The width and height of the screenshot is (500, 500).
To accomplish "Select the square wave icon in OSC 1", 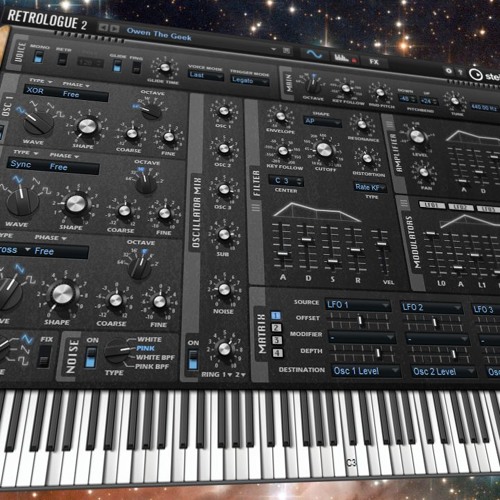I will point(60,114).
